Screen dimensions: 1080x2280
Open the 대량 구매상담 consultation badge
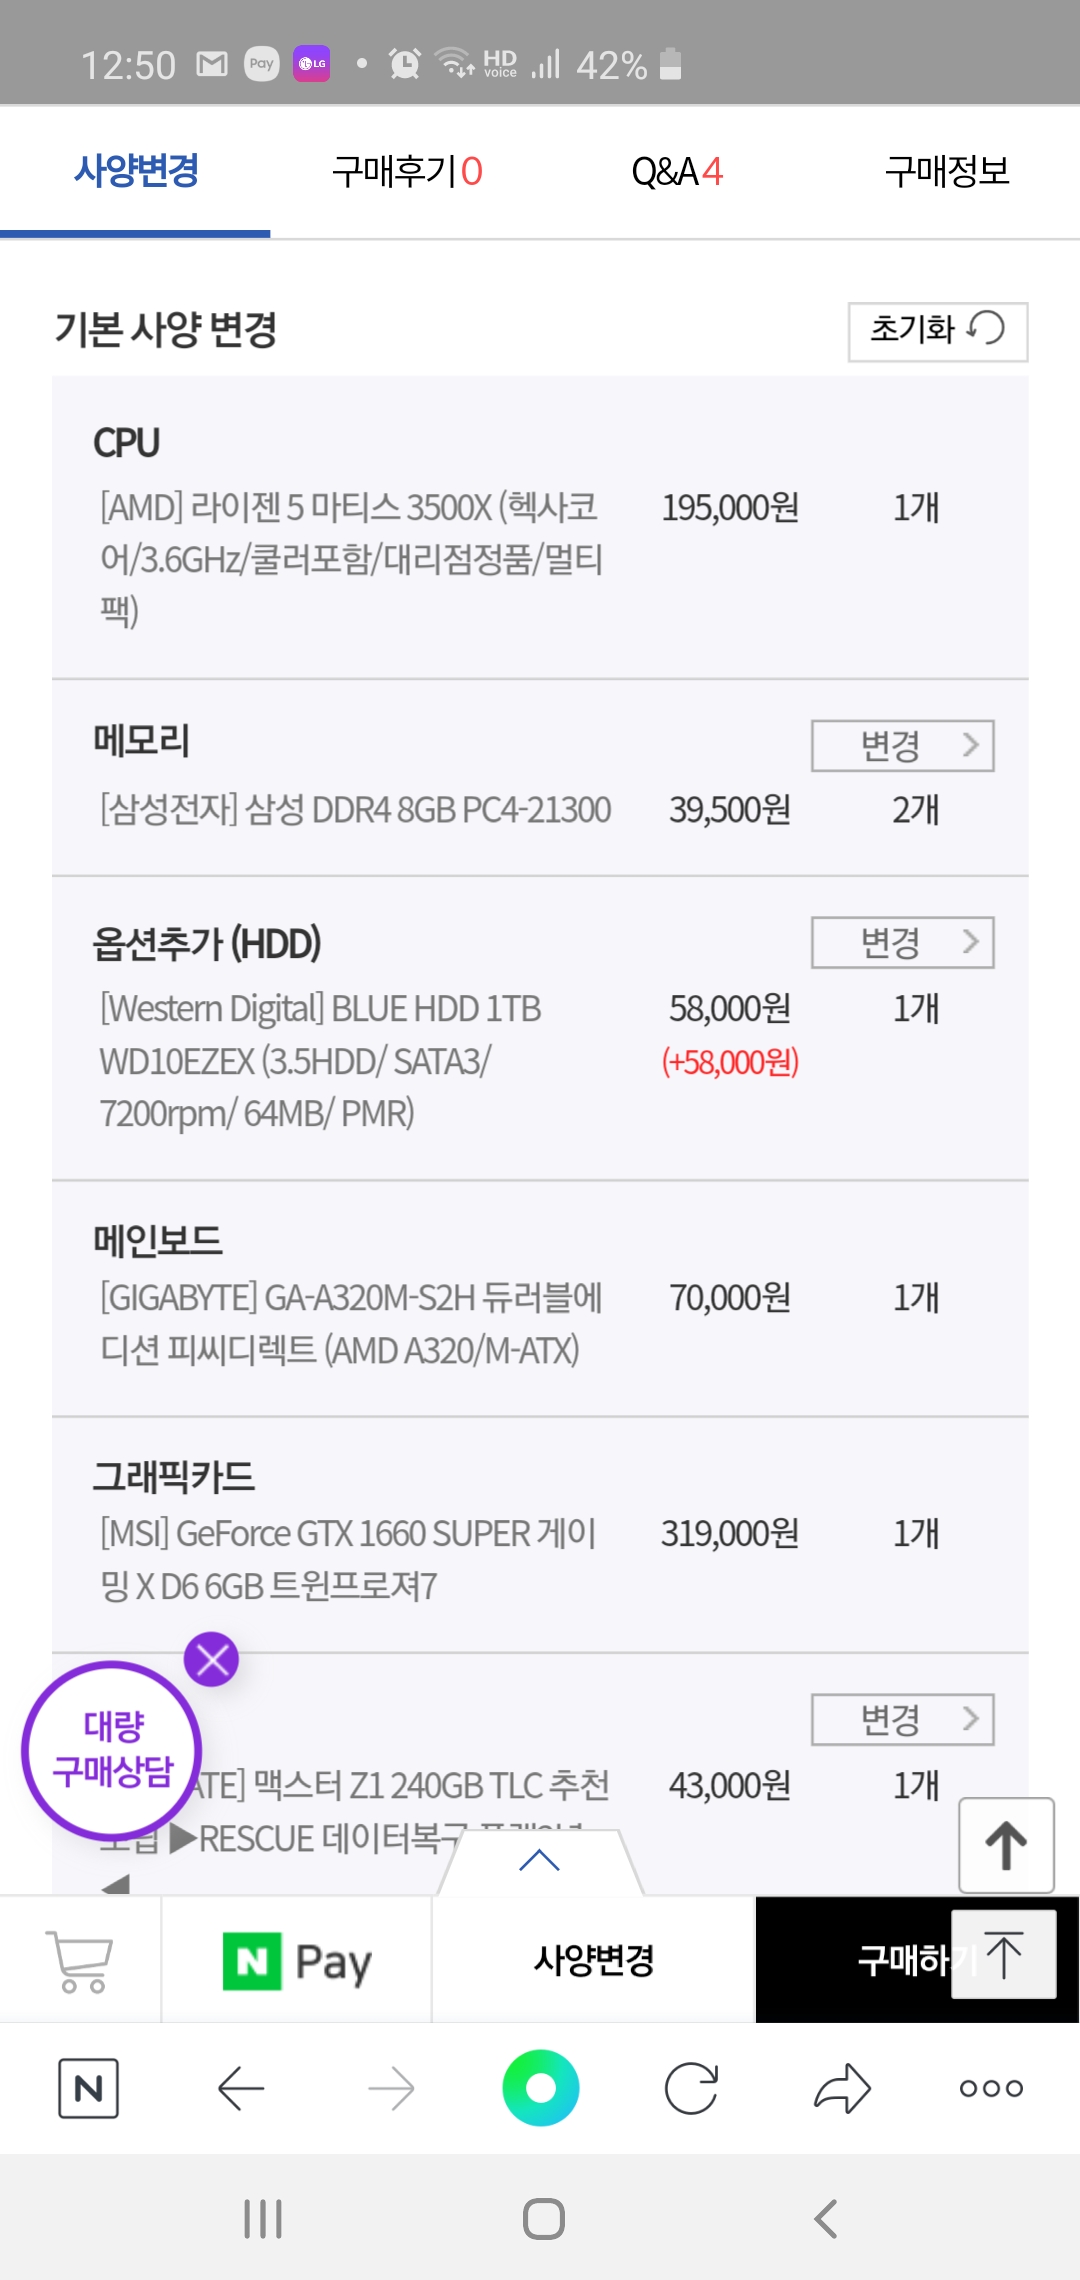point(112,1750)
